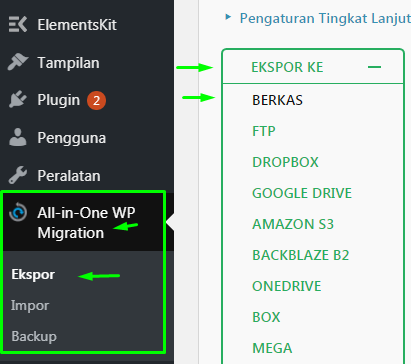The width and height of the screenshot is (411, 364).
Task: Choose ONEDRIVE as the export destination
Action: point(287,286)
